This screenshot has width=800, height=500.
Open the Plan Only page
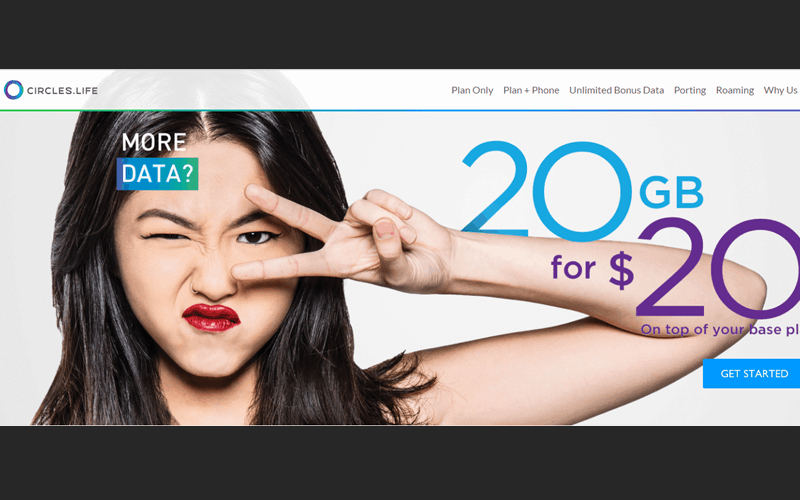[472, 90]
